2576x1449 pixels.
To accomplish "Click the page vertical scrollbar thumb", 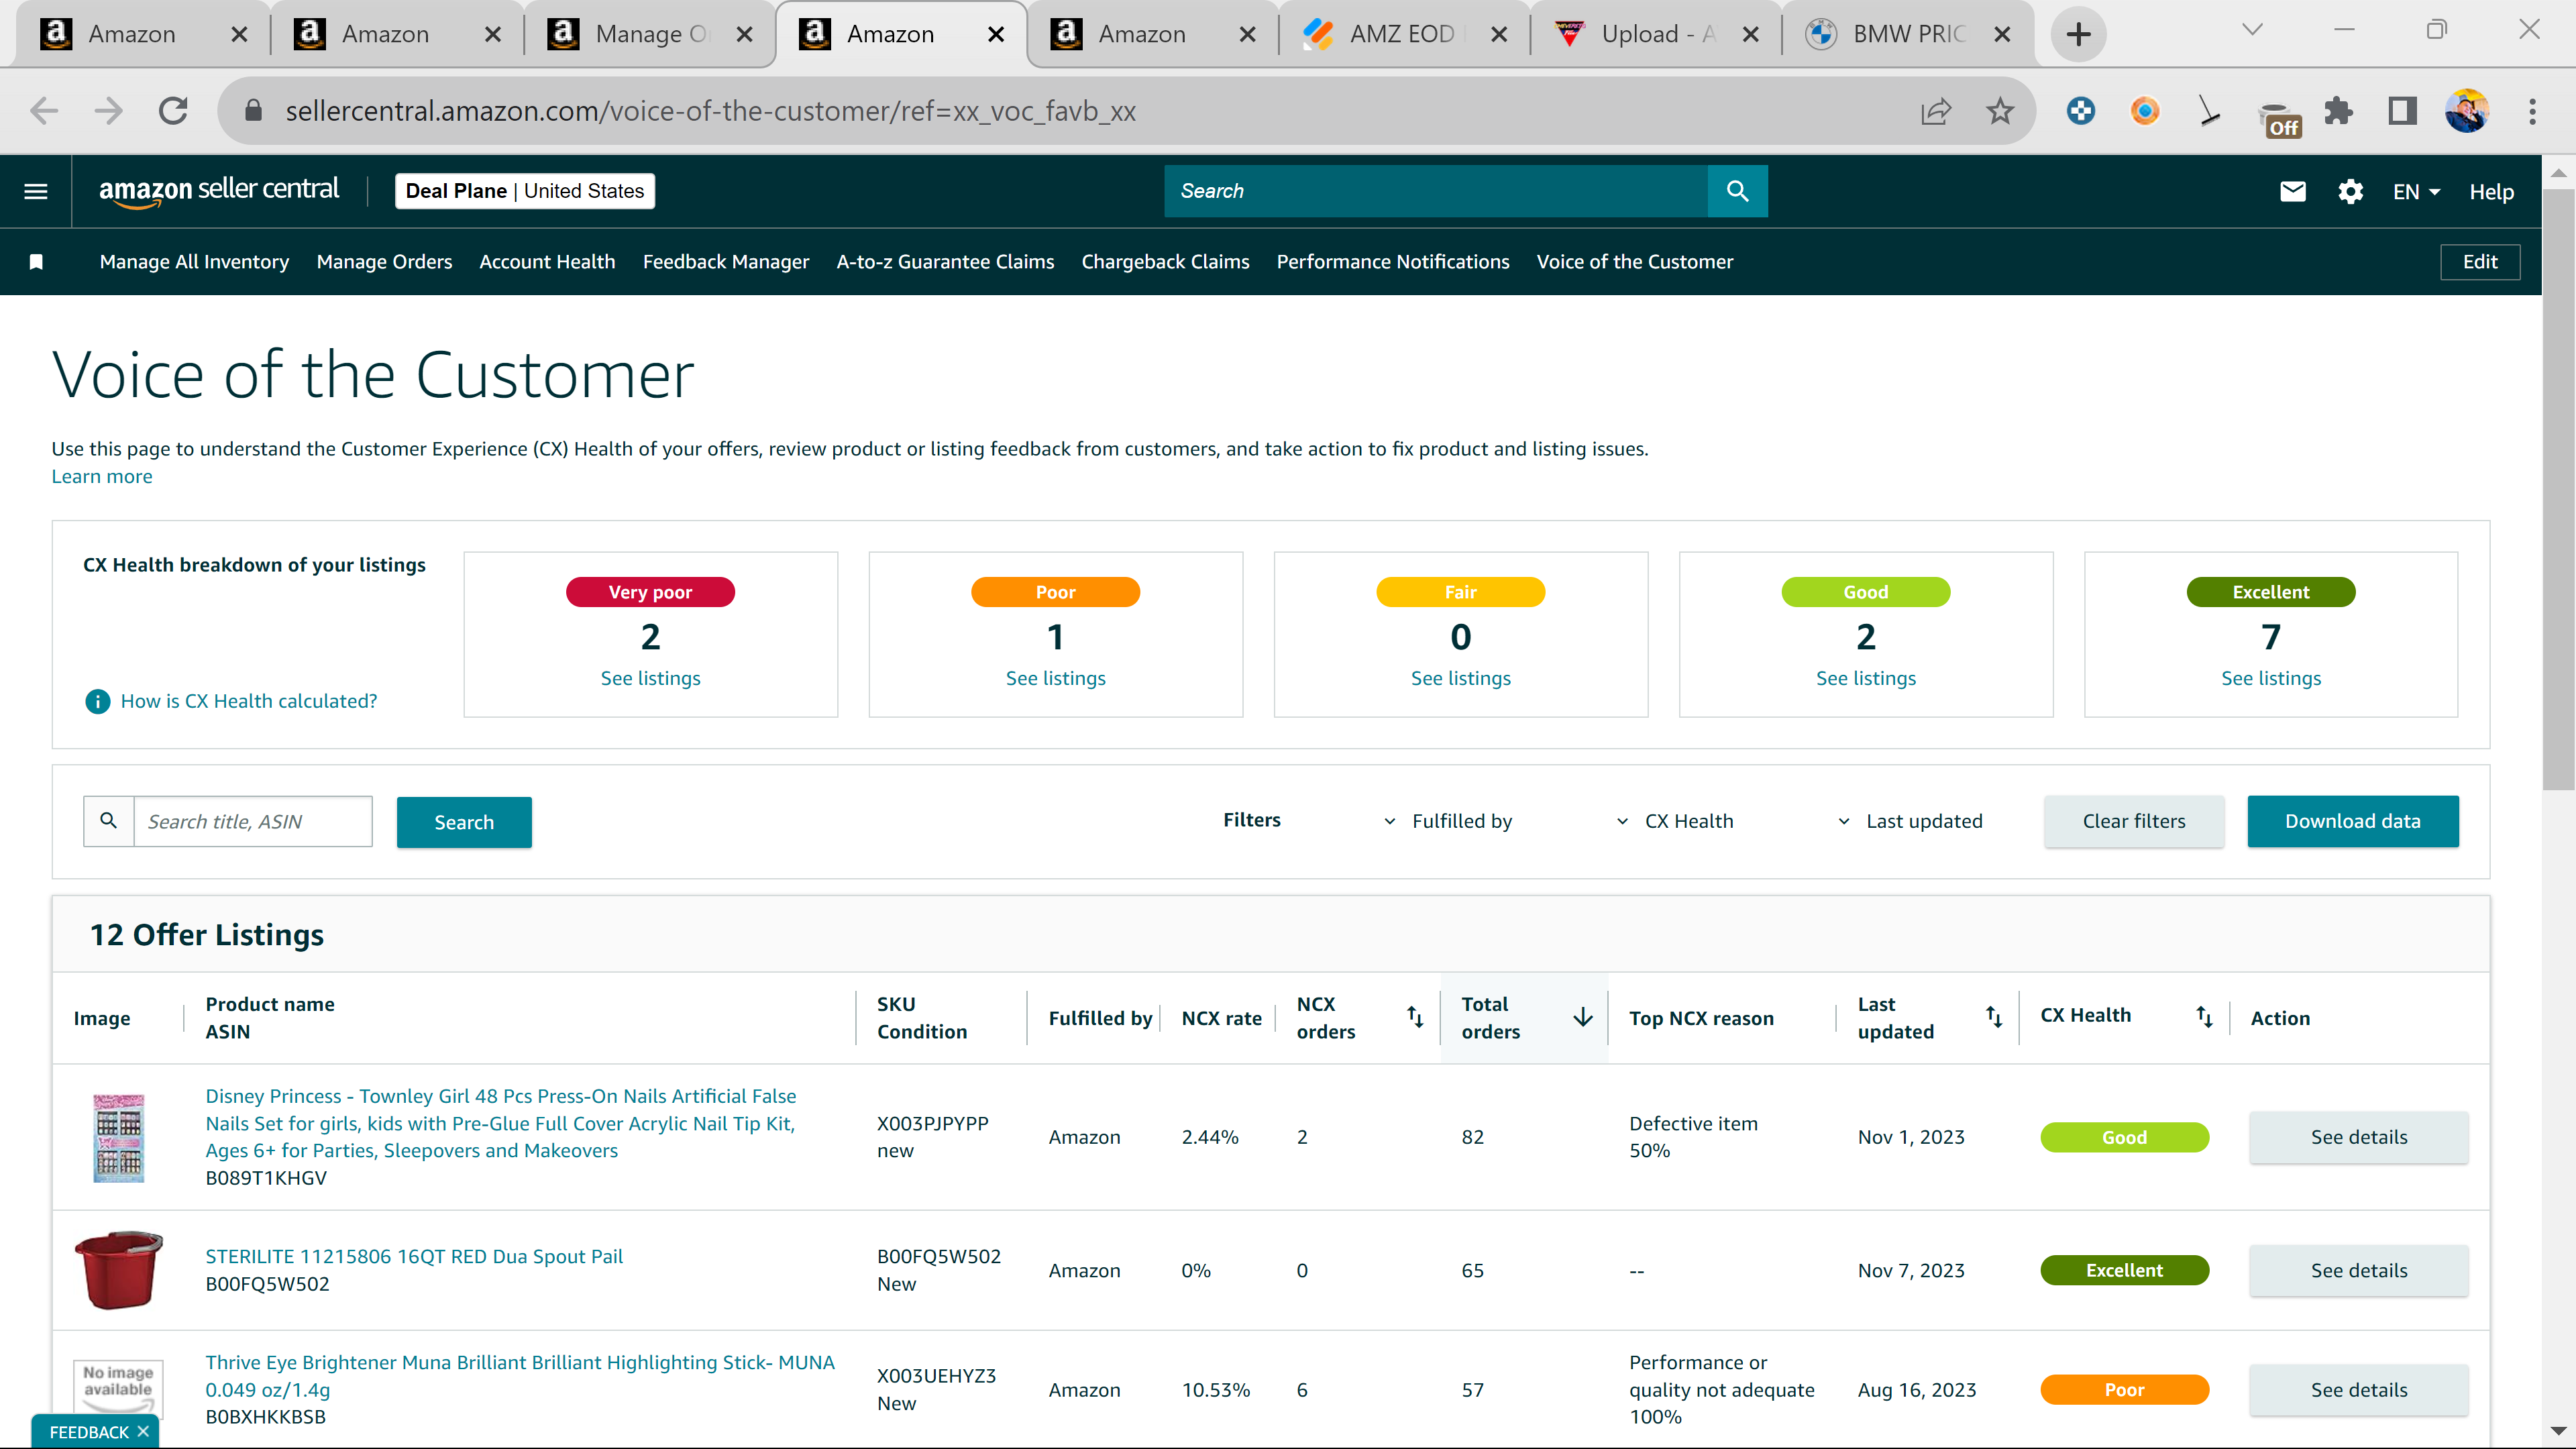I will [2558, 490].
